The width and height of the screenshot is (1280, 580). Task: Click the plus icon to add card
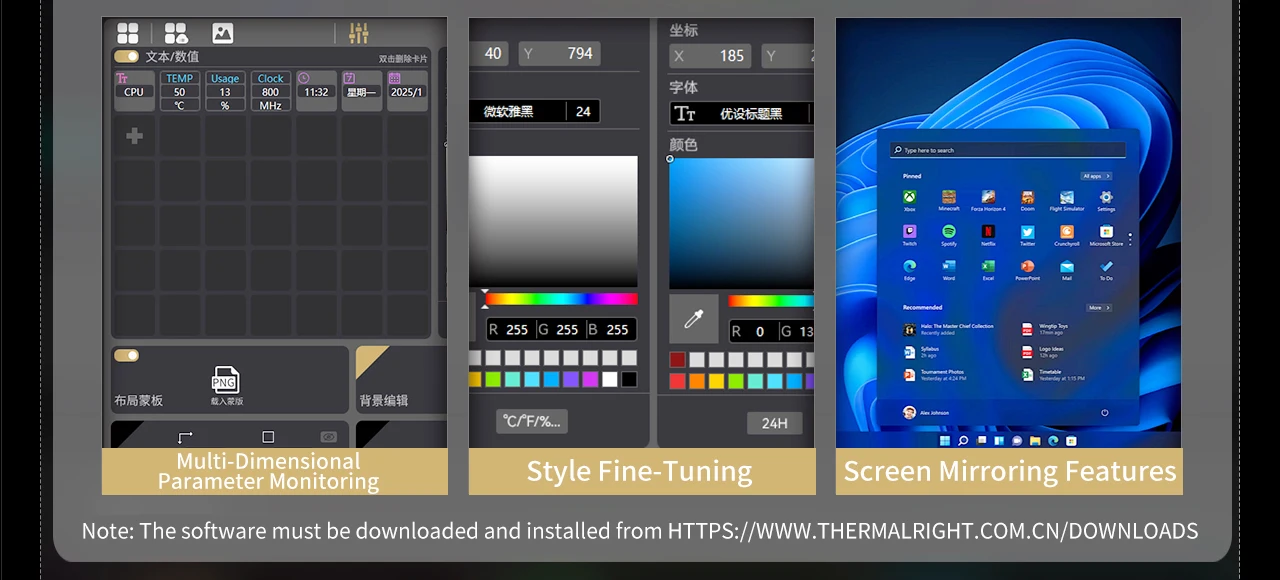tap(134, 136)
